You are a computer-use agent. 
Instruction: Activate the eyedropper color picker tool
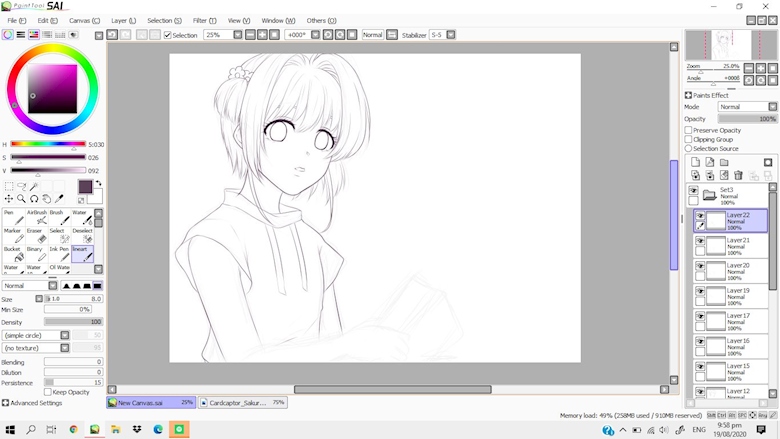tap(59, 199)
